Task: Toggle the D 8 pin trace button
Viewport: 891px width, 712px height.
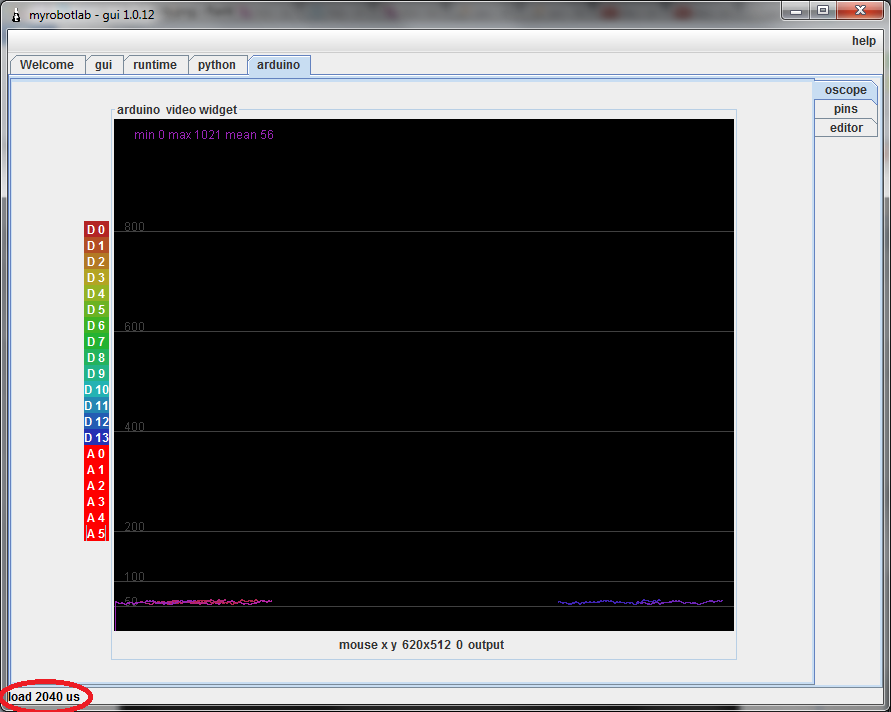Action: point(96,357)
